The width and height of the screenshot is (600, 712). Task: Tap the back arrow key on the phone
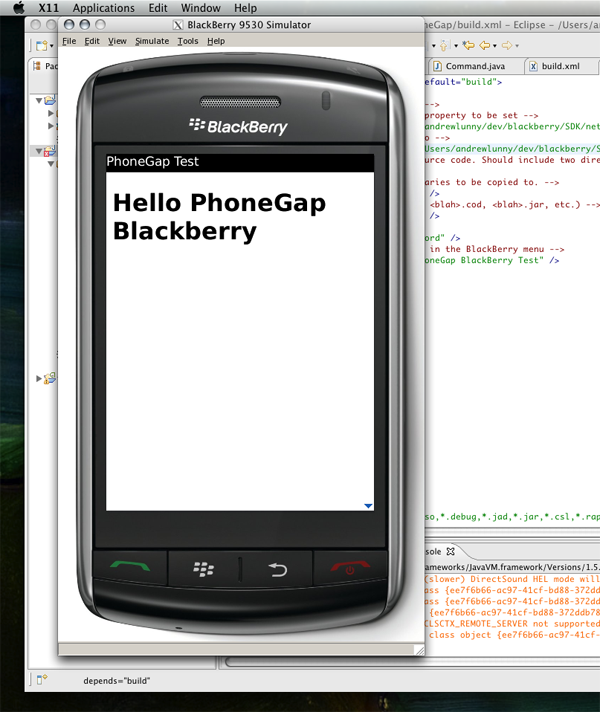pos(278,569)
